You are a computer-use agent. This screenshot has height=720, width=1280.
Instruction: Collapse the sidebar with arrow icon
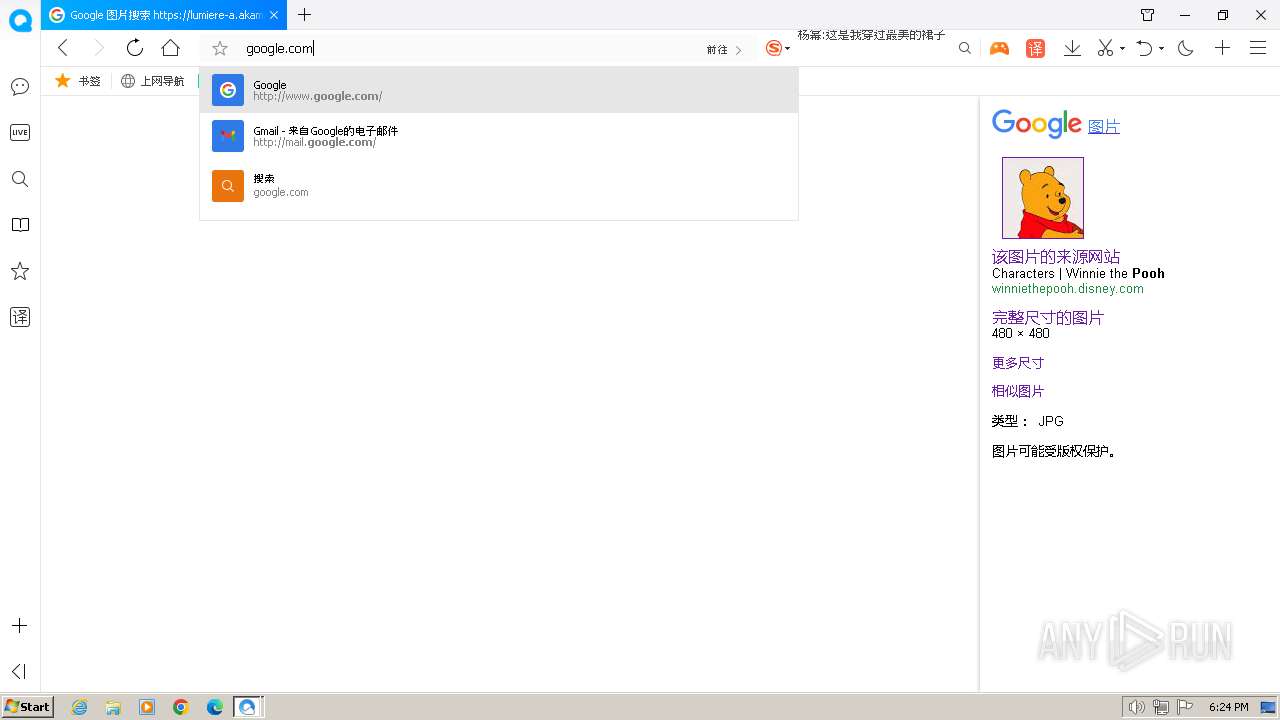(20, 671)
